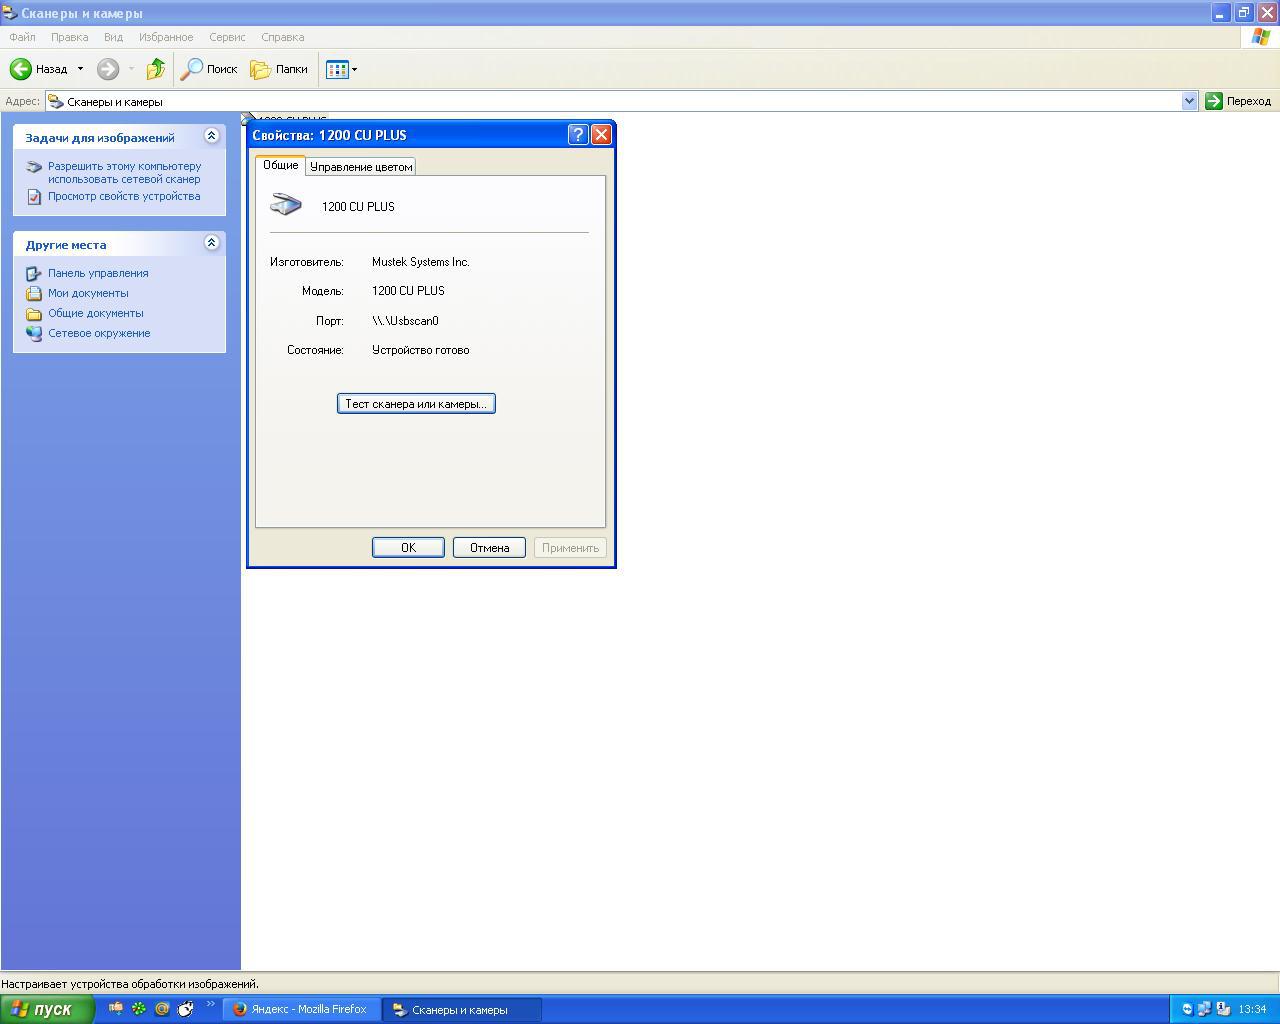Click the show desktop quick launch icon
This screenshot has width=1280, height=1024.
(x=116, y=1009)
